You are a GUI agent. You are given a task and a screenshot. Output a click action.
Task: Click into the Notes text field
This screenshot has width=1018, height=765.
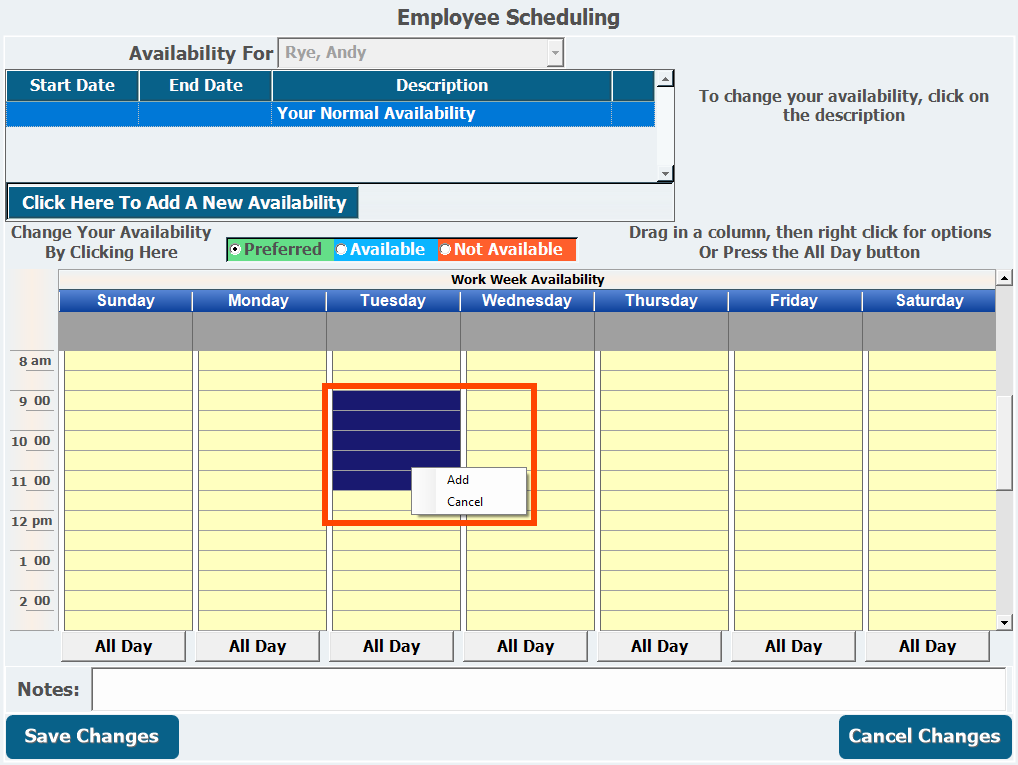pos(548,689)
